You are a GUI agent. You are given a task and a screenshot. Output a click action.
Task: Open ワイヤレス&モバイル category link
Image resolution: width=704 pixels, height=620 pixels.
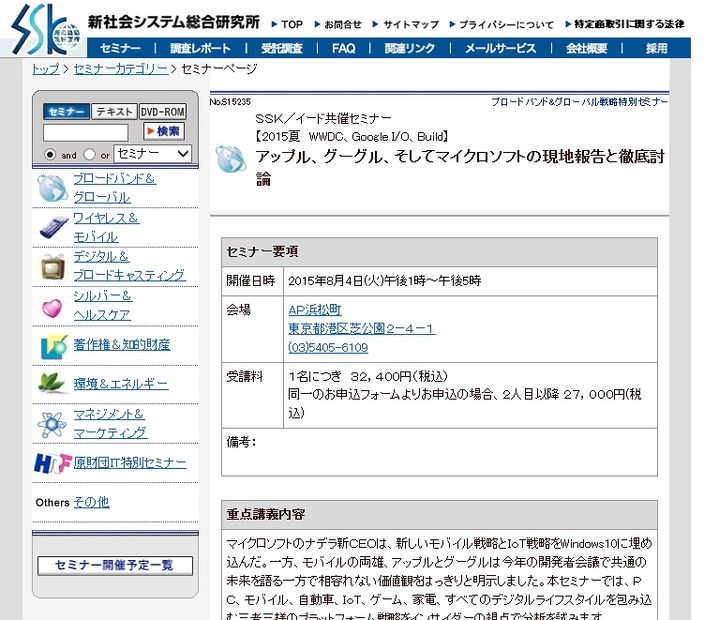106,227
